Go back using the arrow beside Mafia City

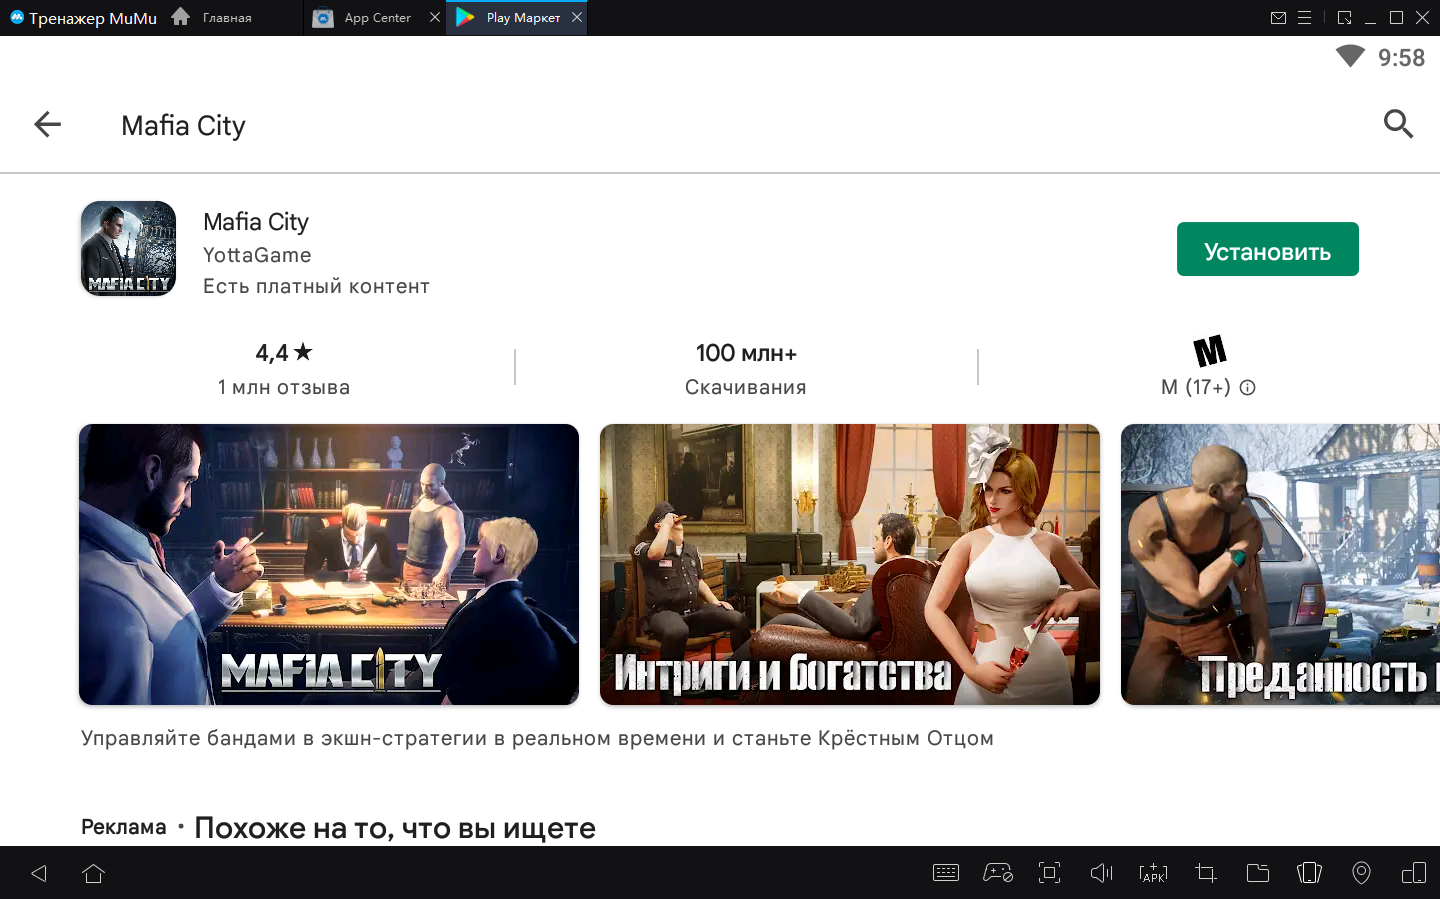[x=47, y=125]
